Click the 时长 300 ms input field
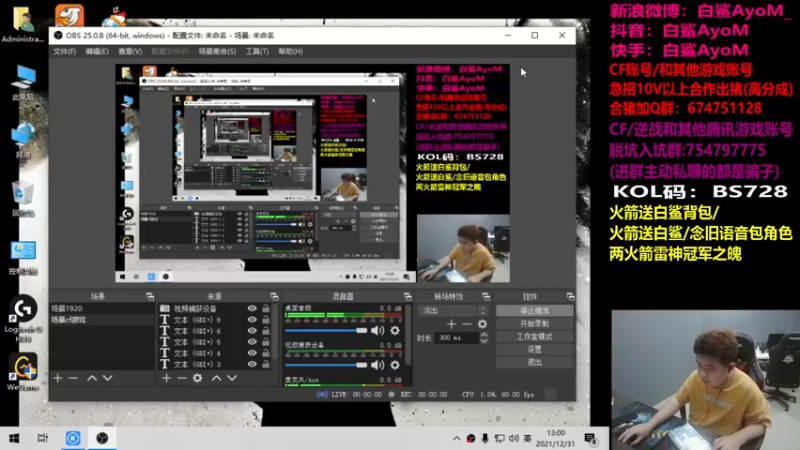This screenshot has height=450, width=800. (x=457, y=338)
